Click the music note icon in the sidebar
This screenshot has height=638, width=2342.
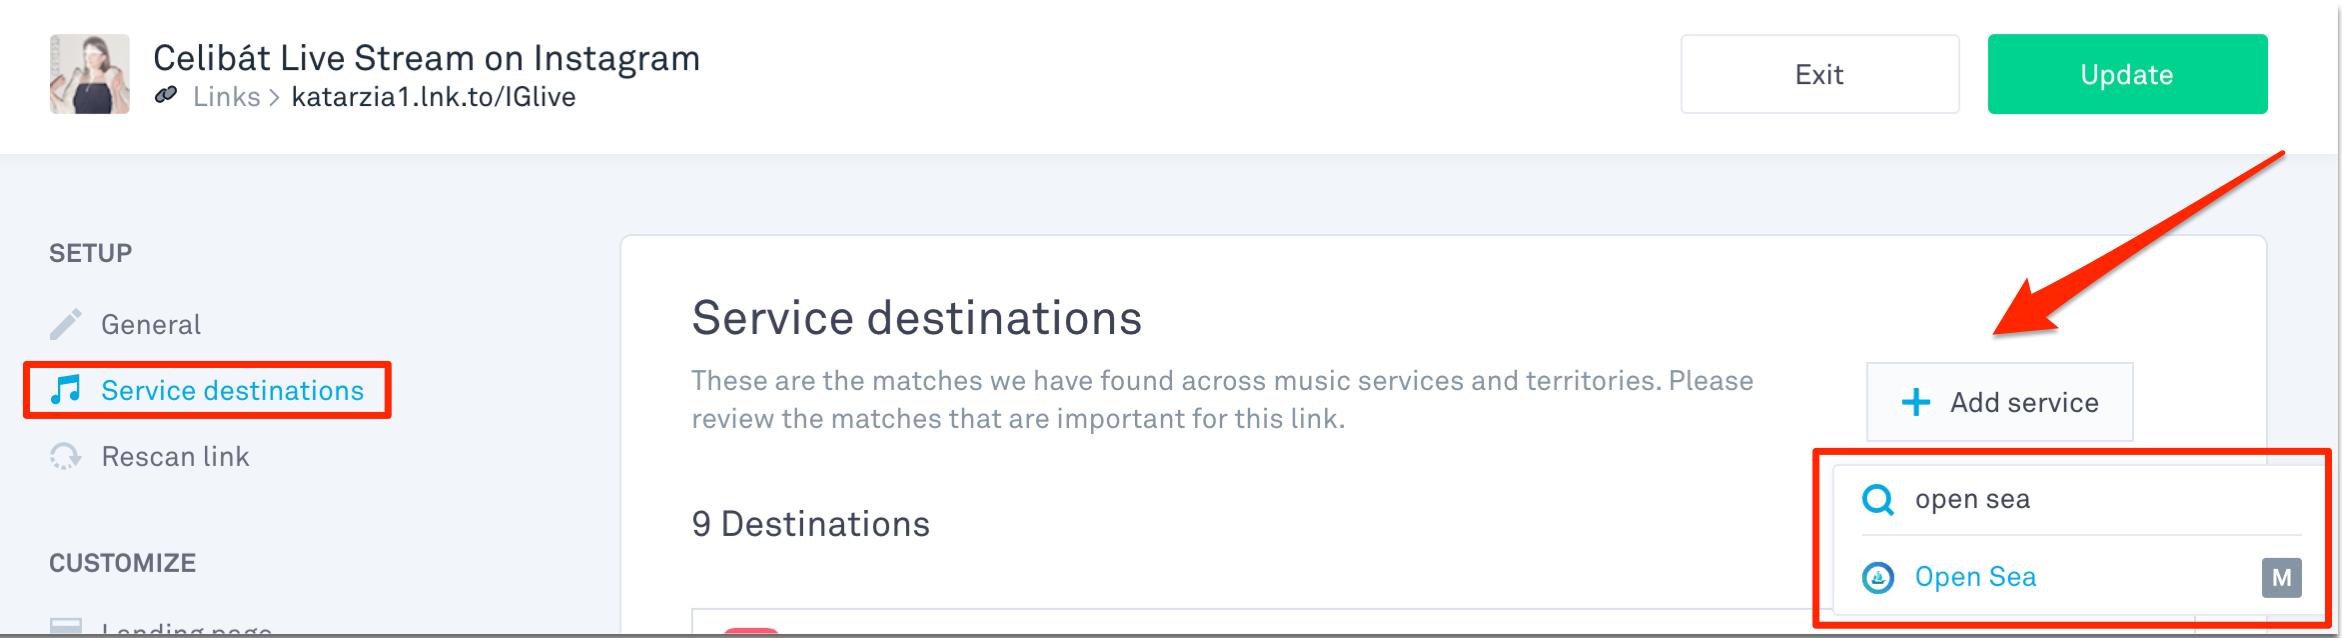pos(66,390)
